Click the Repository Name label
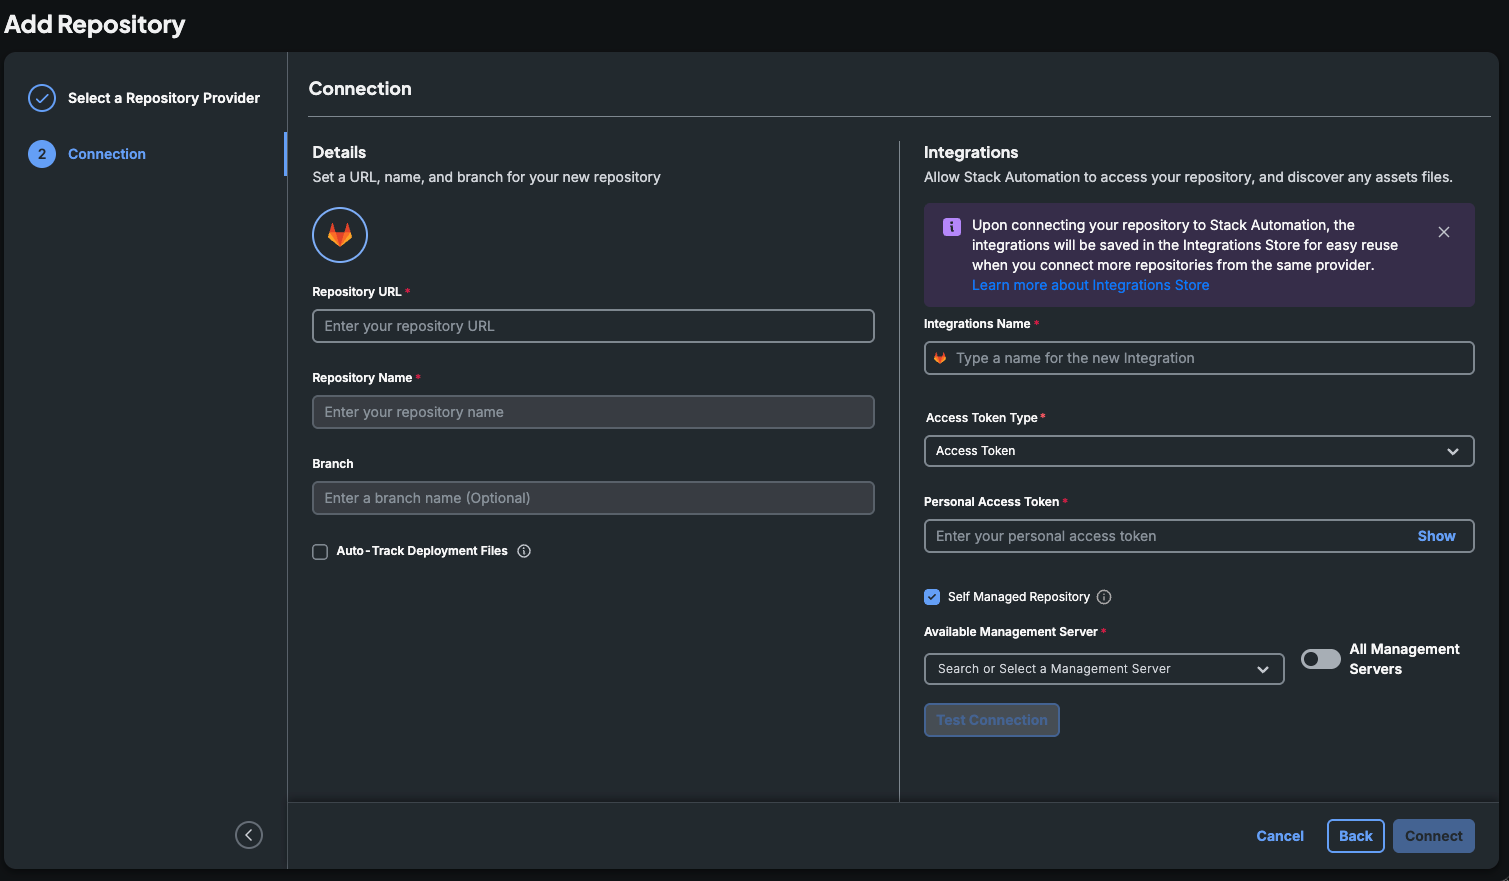The width and height of the screenshot is (1509, 881). (362, 378)
